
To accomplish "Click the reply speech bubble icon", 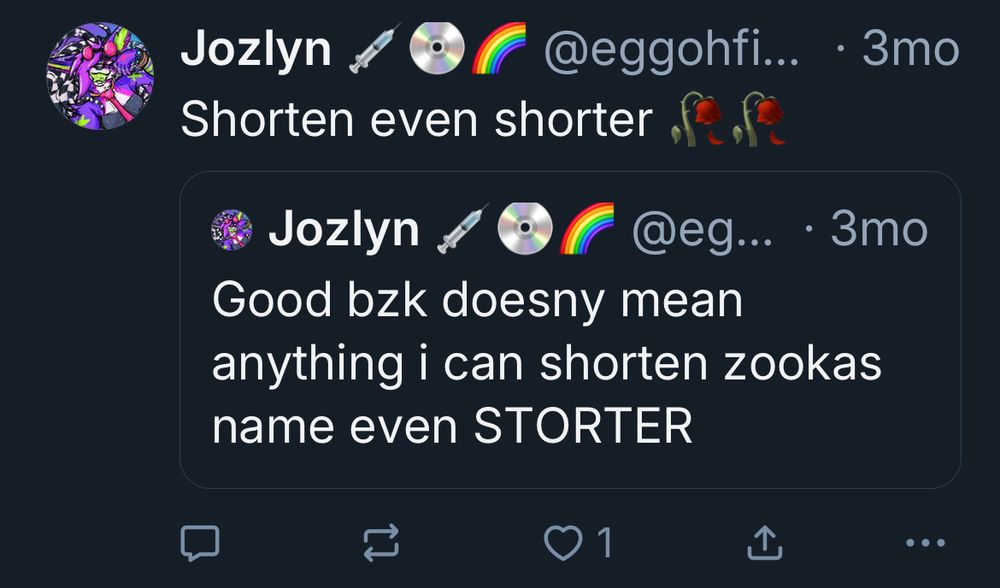I will tap(200, 543).
